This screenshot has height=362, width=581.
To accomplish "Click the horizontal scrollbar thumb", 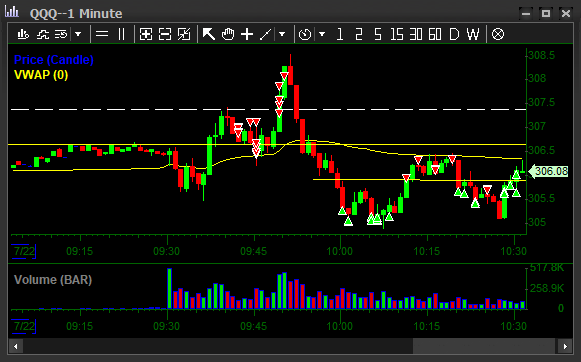I will 484,347.
